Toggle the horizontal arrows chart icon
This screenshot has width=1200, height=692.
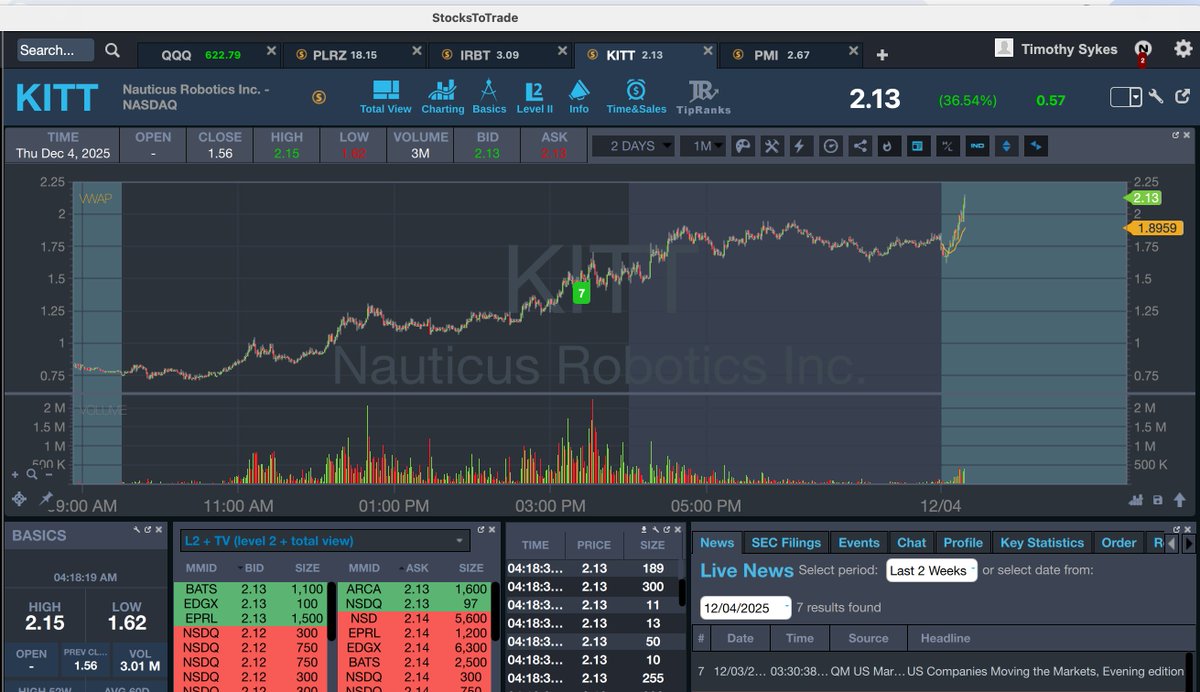point(1036,146)
